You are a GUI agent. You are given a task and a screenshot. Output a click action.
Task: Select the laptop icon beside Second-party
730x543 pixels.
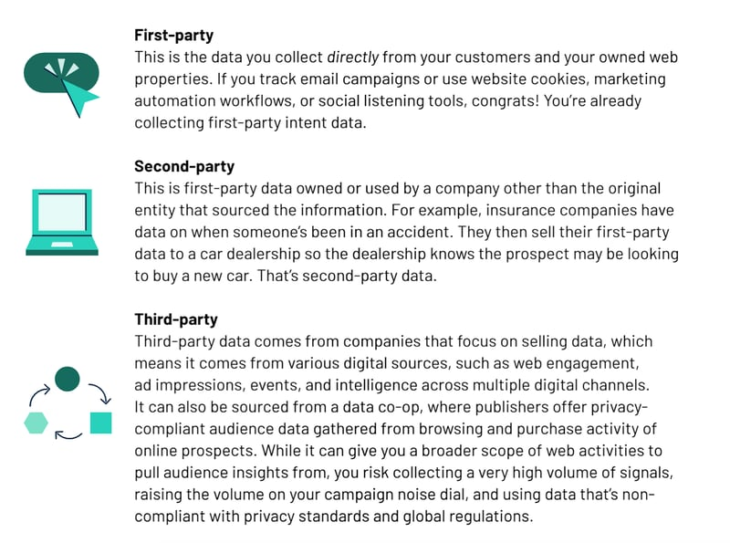point(63,222)
